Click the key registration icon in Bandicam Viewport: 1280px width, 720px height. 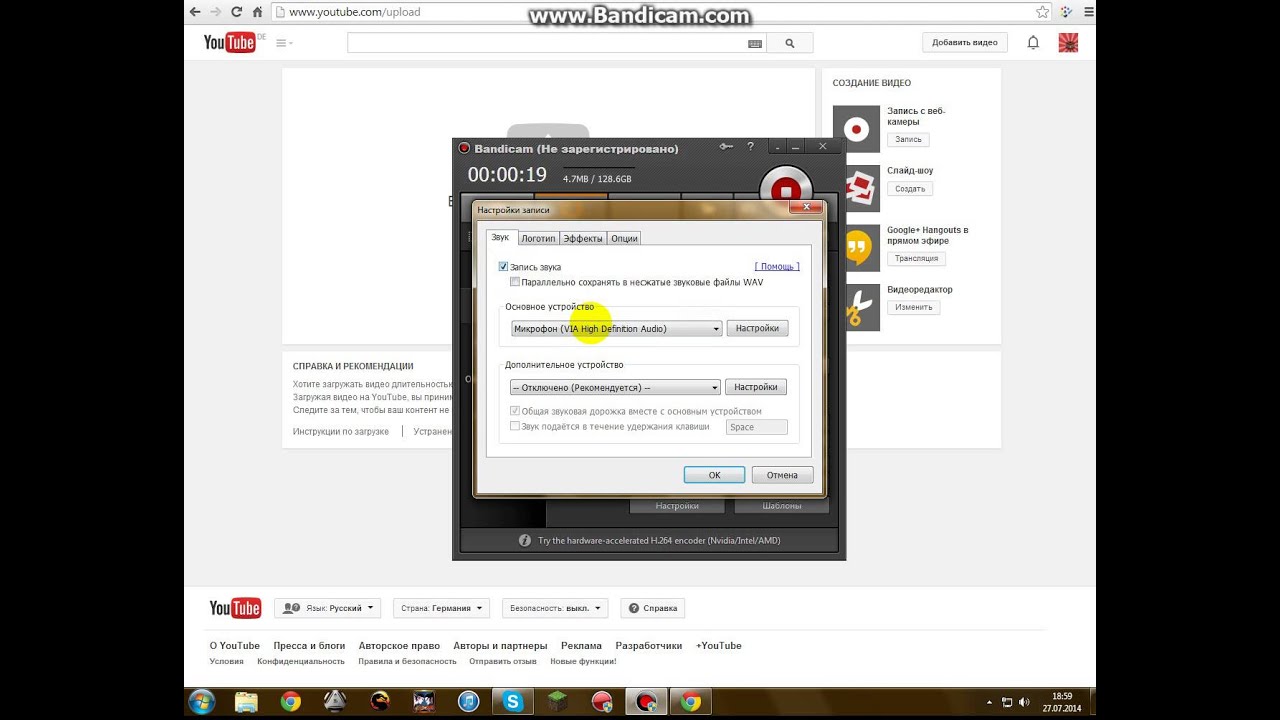pos(727,147)
